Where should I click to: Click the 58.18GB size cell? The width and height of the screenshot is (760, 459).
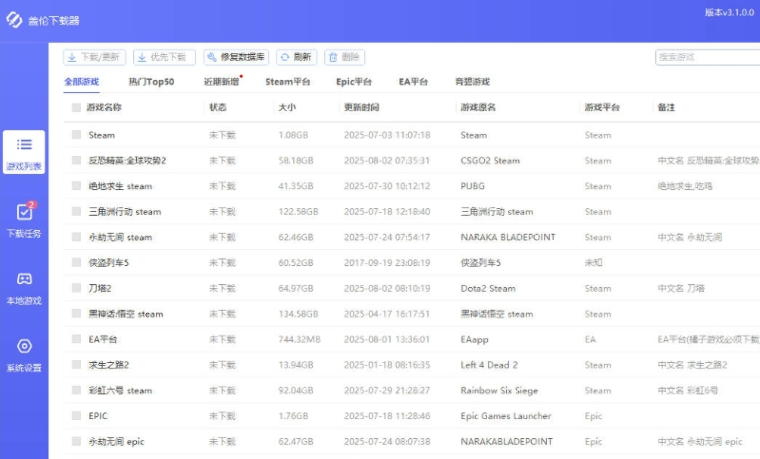pyautogui.click(x=296, y=160)
